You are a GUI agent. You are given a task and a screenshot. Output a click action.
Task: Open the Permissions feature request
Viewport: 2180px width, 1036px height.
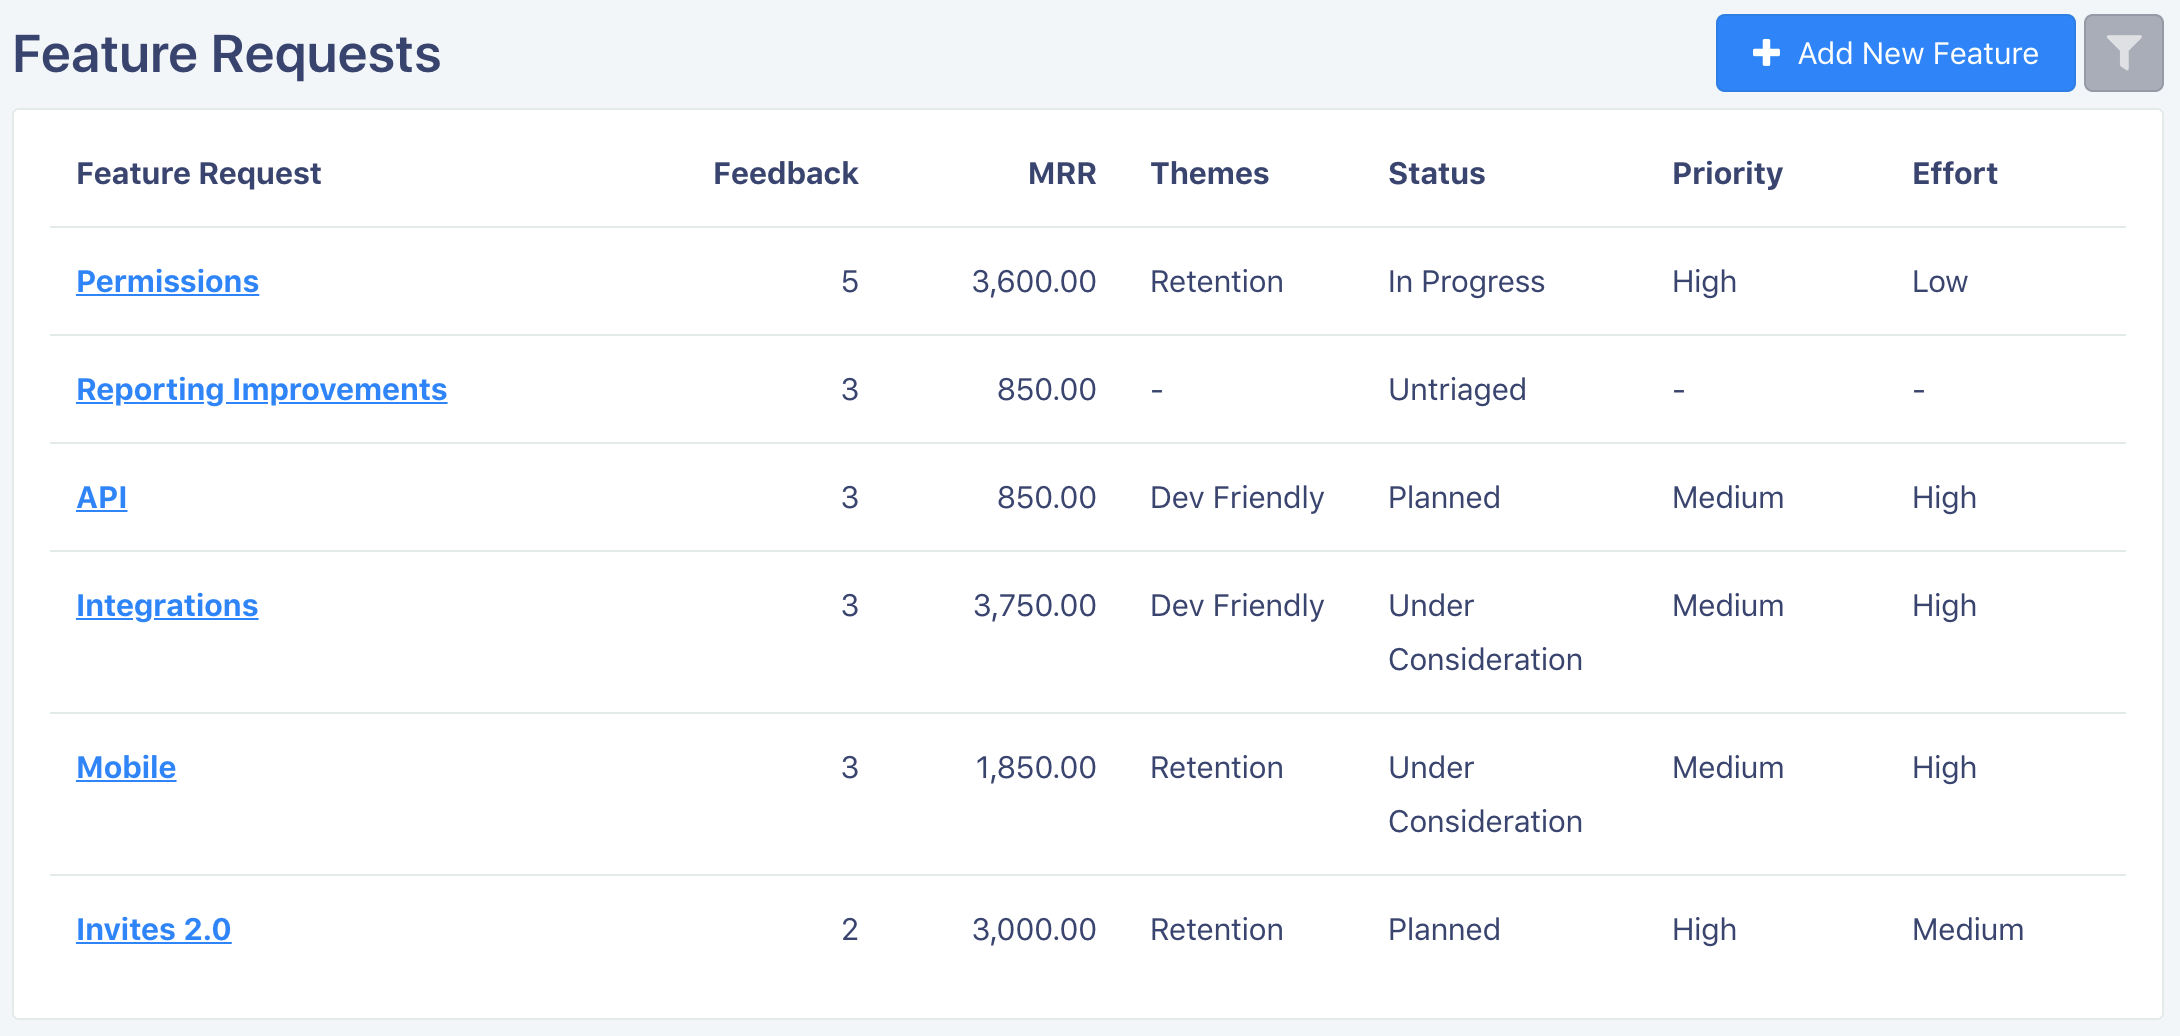(167, 282)
